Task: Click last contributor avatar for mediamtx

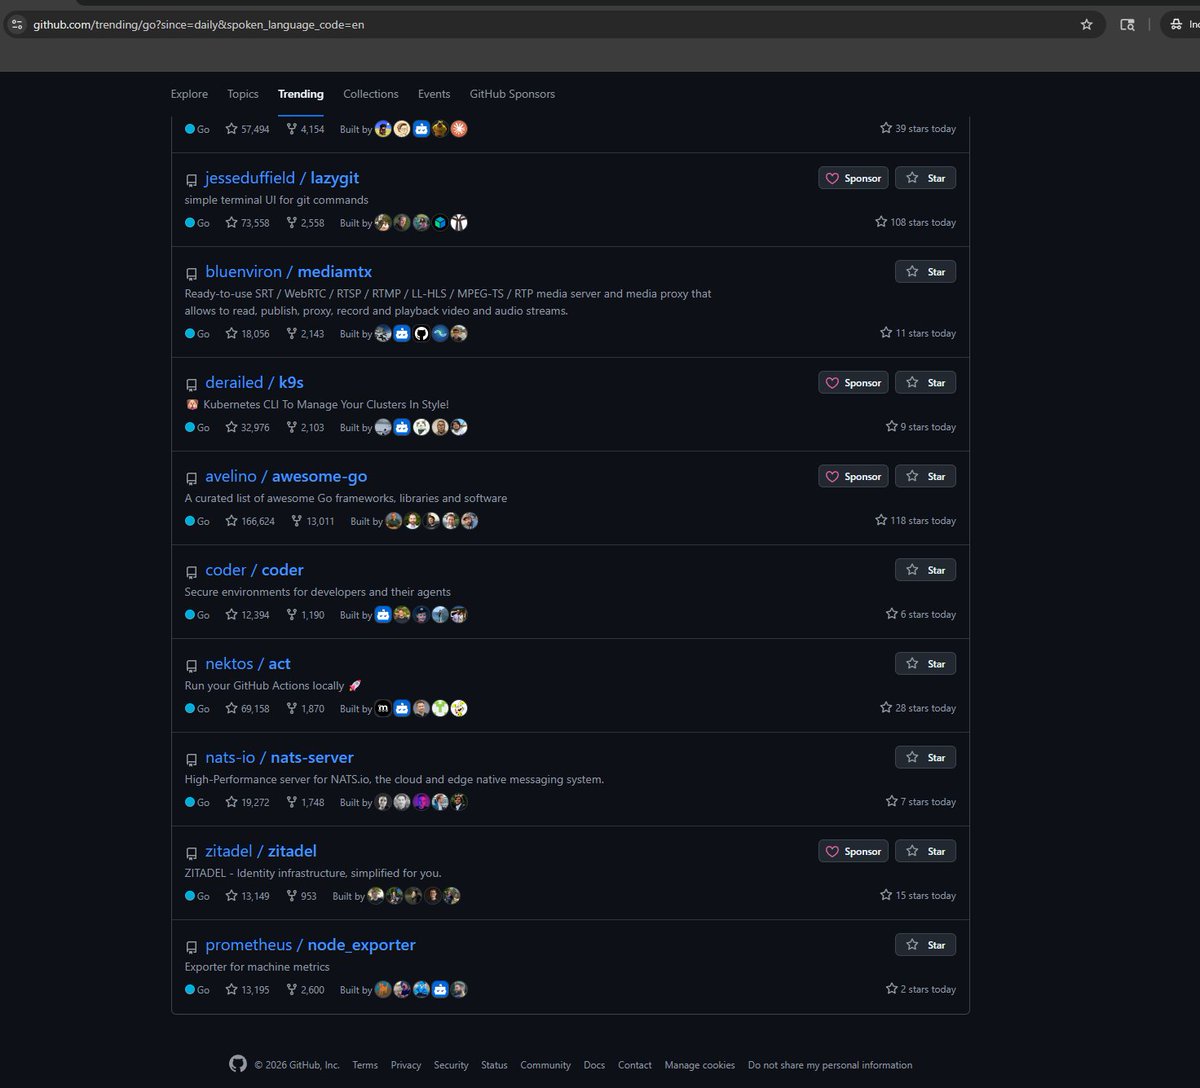Action: click(x=459, y=334)
